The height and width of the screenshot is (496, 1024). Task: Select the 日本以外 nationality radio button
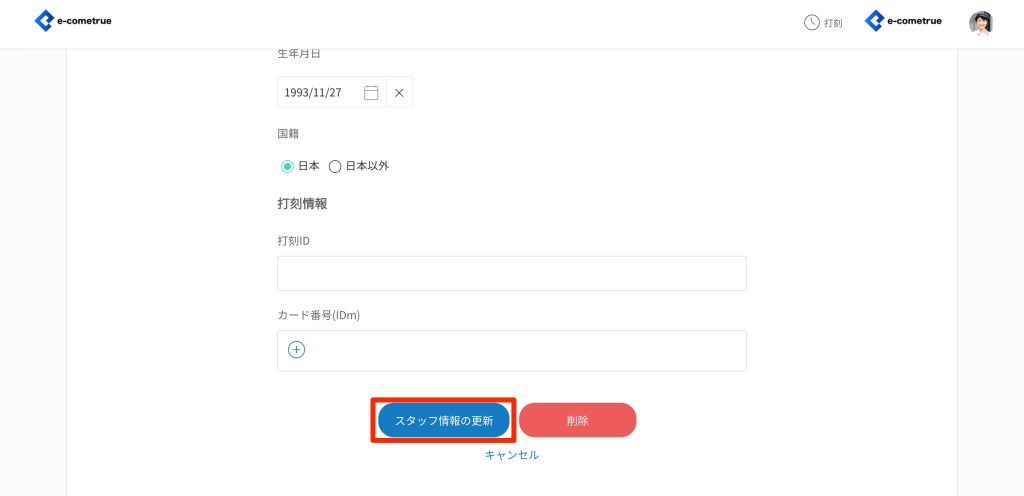(335, 166)
